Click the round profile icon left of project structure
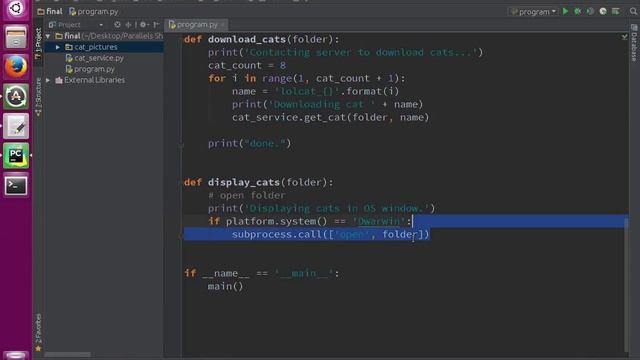Viewport: 640px width, 360px height. coord(603,11)
